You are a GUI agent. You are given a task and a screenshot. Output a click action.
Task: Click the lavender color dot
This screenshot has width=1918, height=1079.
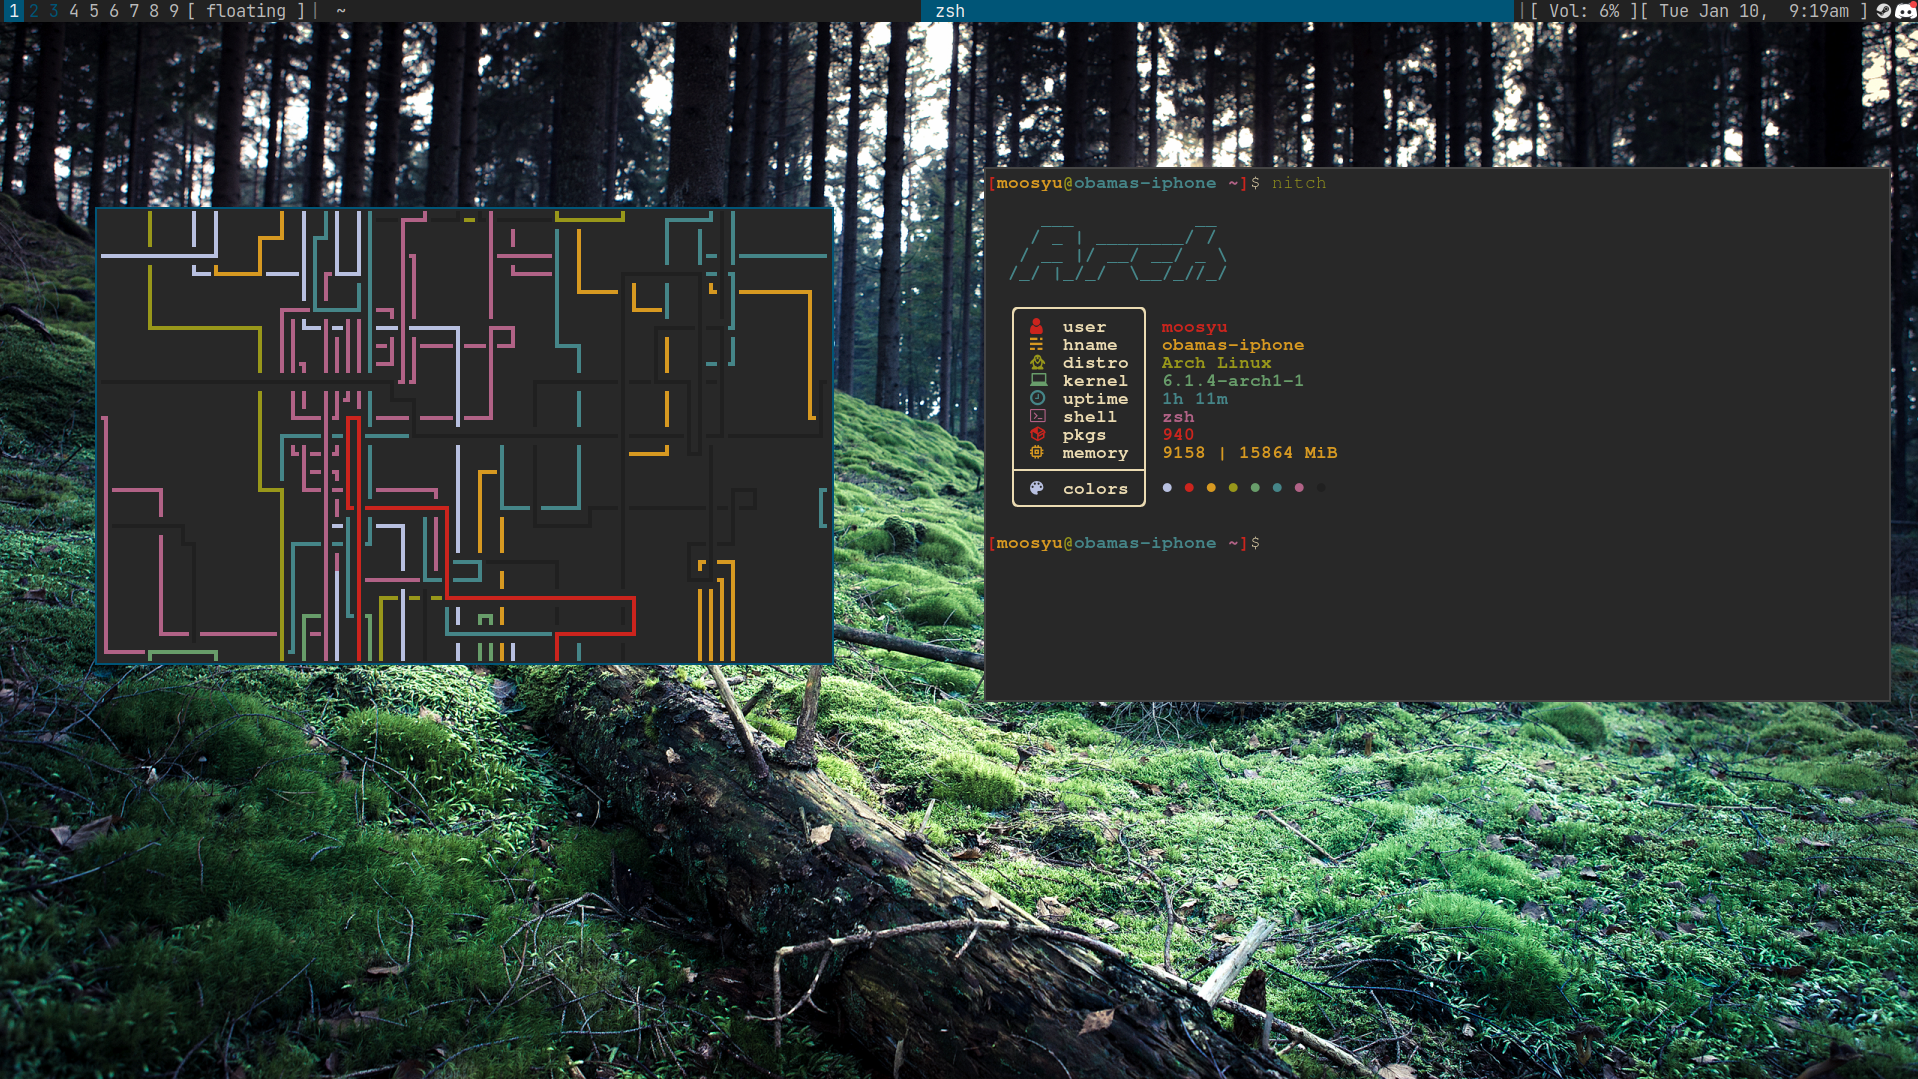[1167, 488]
